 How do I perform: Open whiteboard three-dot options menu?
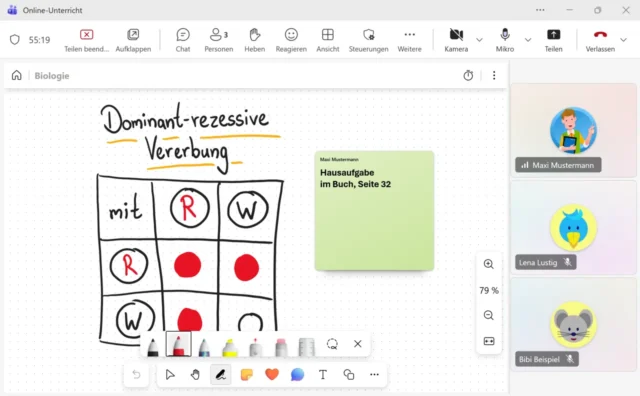[494, 75]
